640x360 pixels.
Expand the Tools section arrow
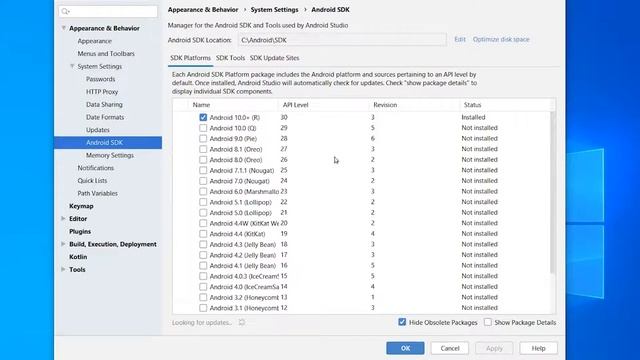click(x=63, y=269)
